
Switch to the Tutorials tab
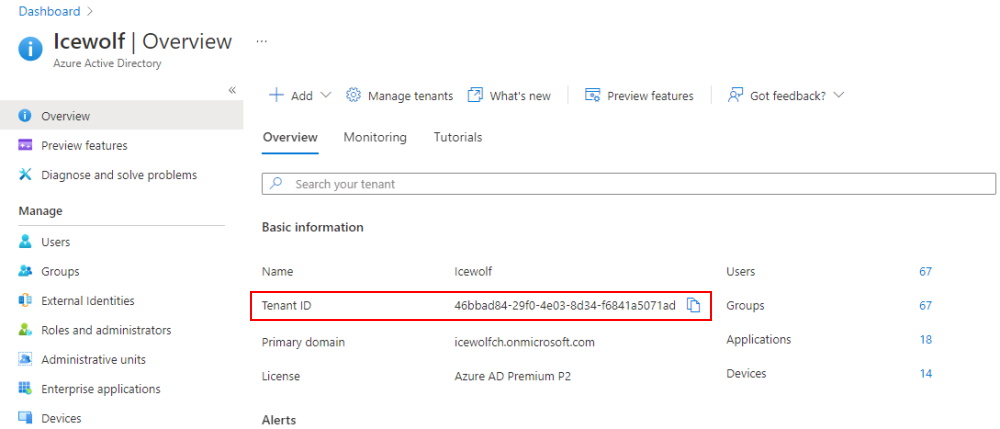pyautogui.click(x=458, y=137)
